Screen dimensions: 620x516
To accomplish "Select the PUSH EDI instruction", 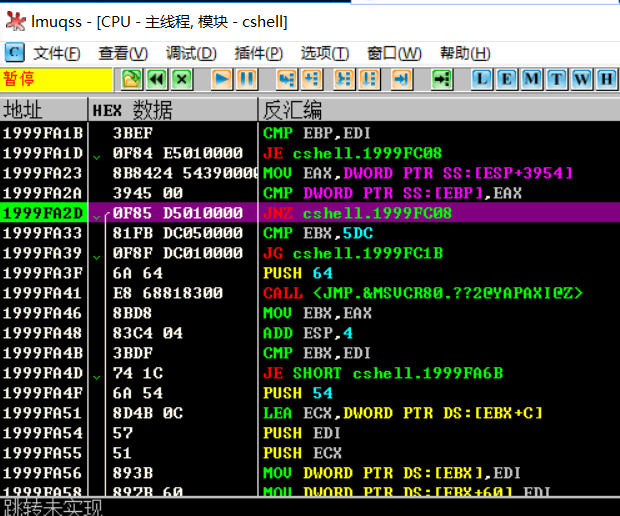I will [302, 433].
